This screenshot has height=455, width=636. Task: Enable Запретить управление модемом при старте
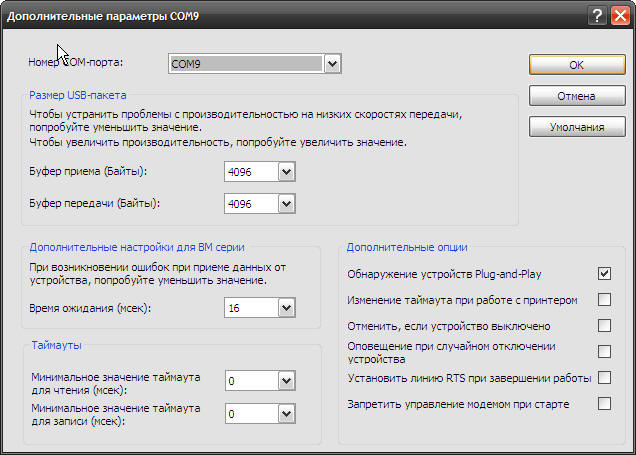click(604, 404)
